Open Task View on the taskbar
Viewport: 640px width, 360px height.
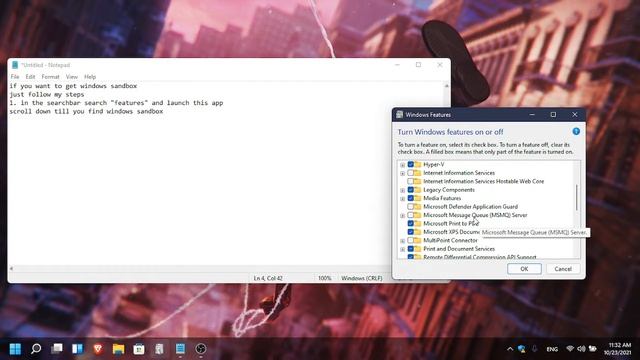click(x=57, y=349)
